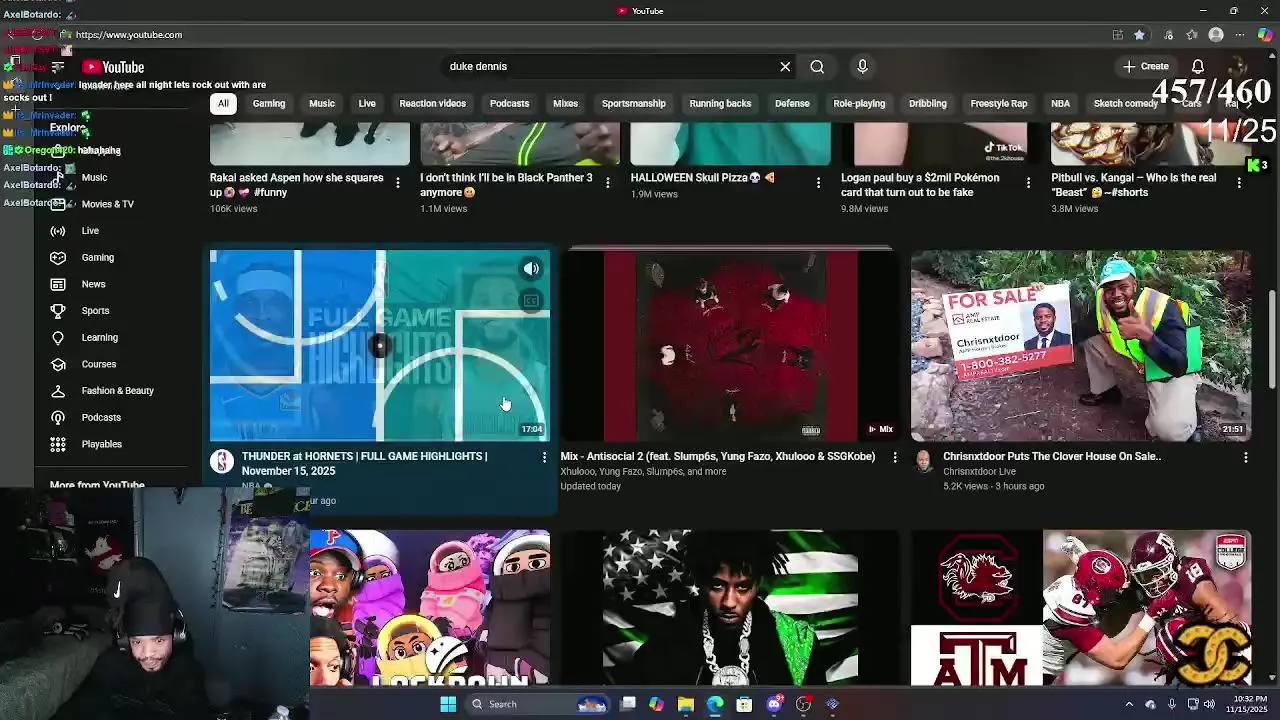Start voice search with the microphone icon

(x=862, y=66)
